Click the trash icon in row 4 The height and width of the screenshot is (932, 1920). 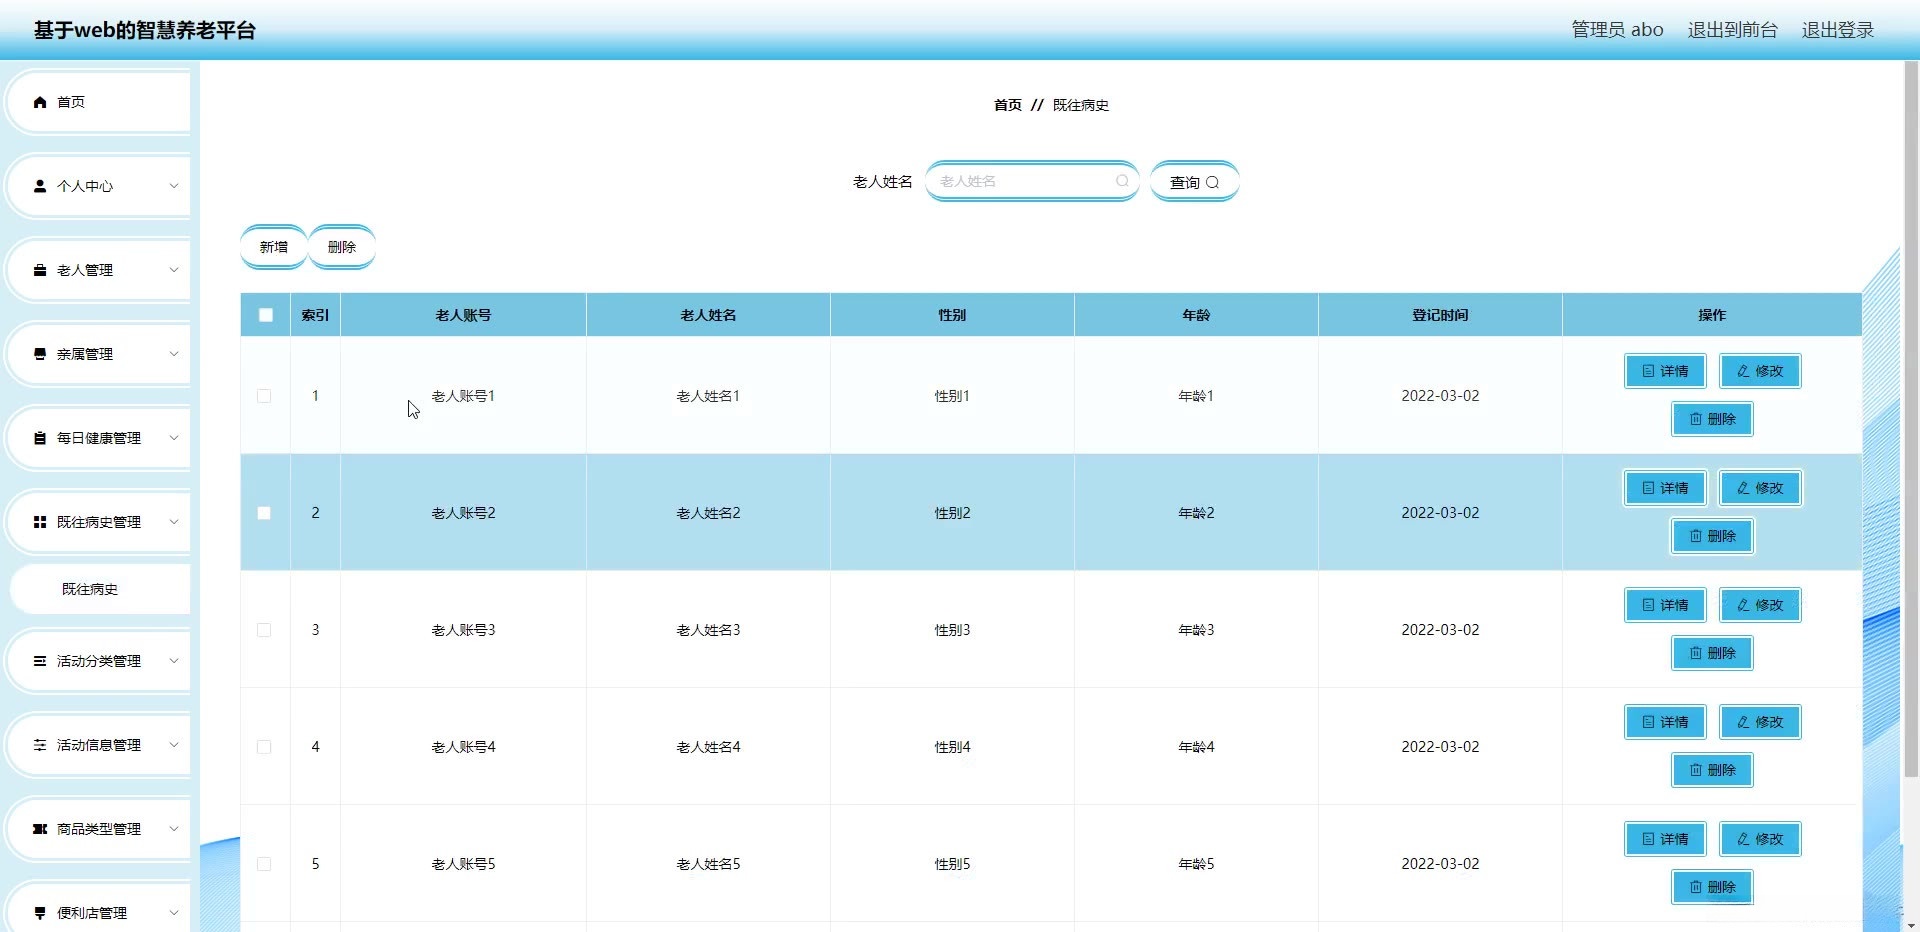coord(1696,770)
